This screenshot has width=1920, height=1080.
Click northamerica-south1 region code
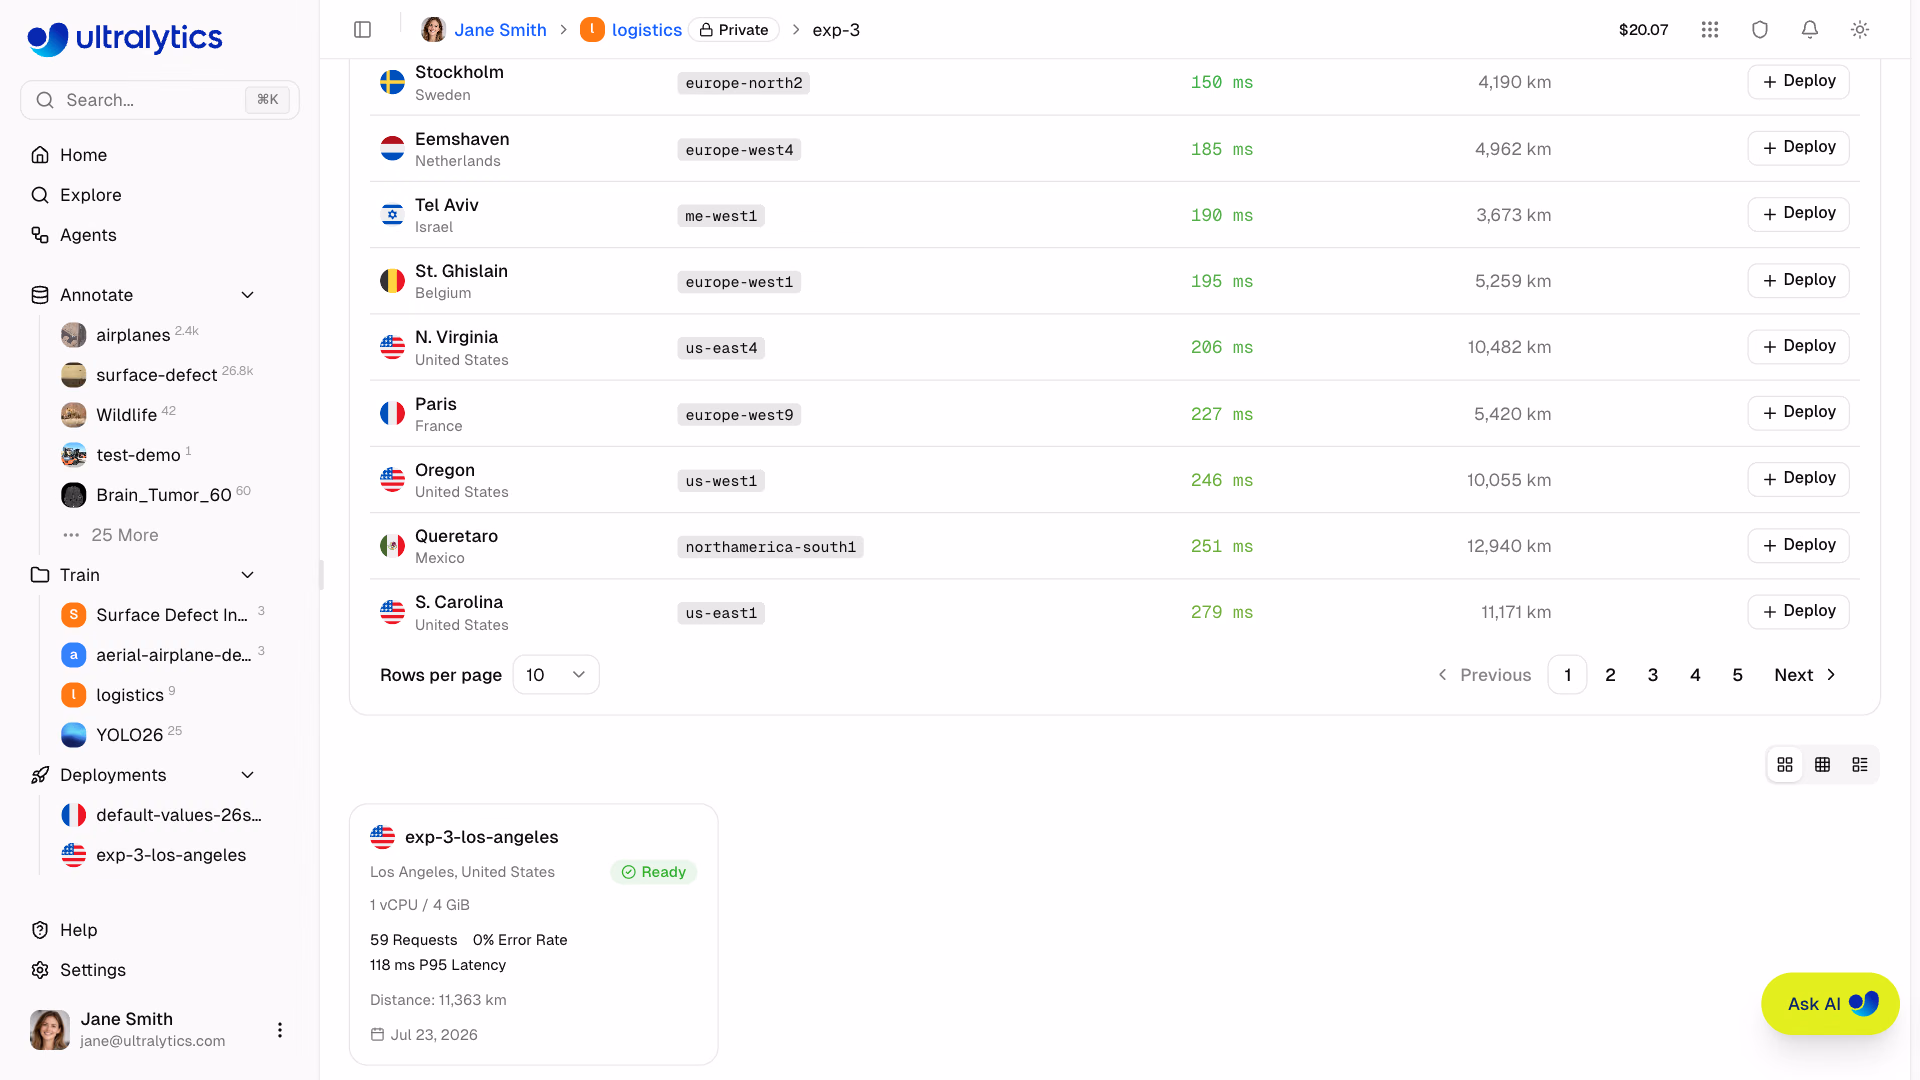pyautogui.click(x=771, y=547)
